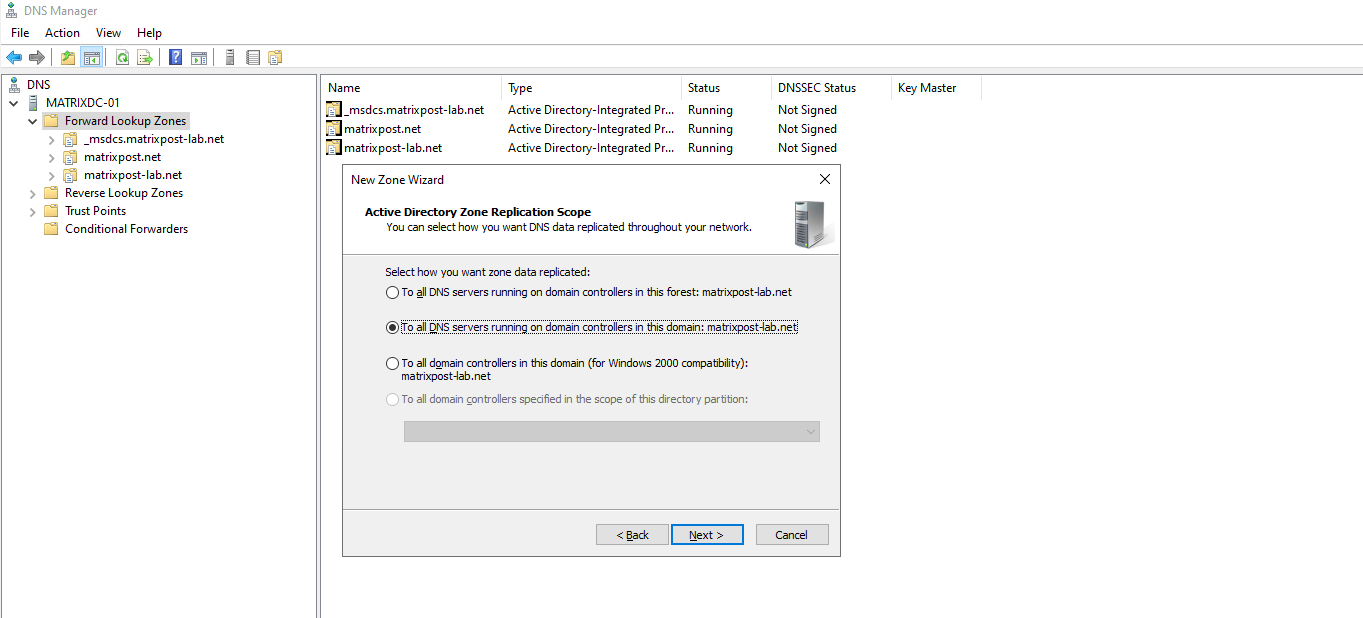Open the Action menu
The image size is (1363, 618).
point(62,33)
